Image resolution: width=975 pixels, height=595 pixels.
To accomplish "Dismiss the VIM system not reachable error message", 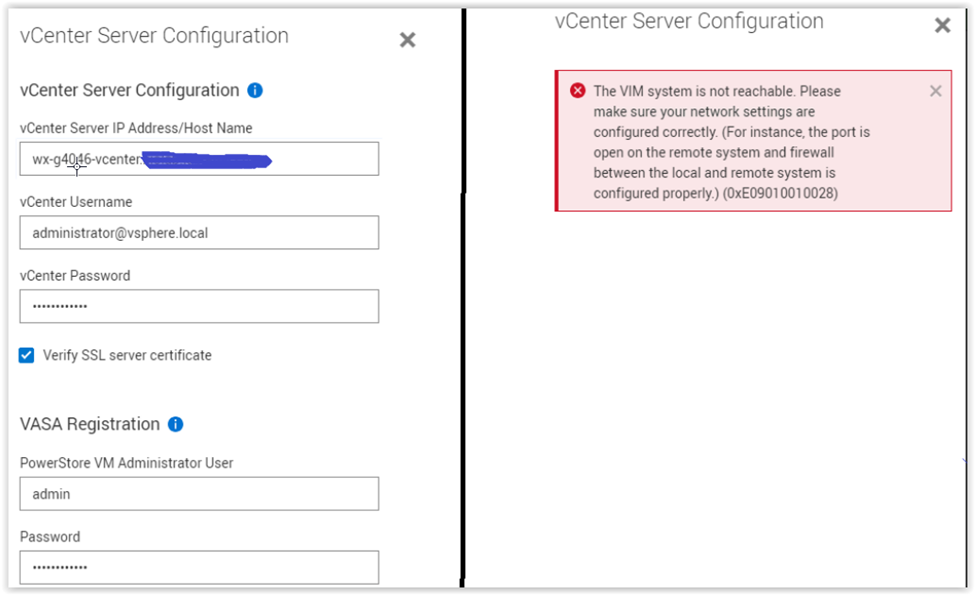I will [935, 90].
